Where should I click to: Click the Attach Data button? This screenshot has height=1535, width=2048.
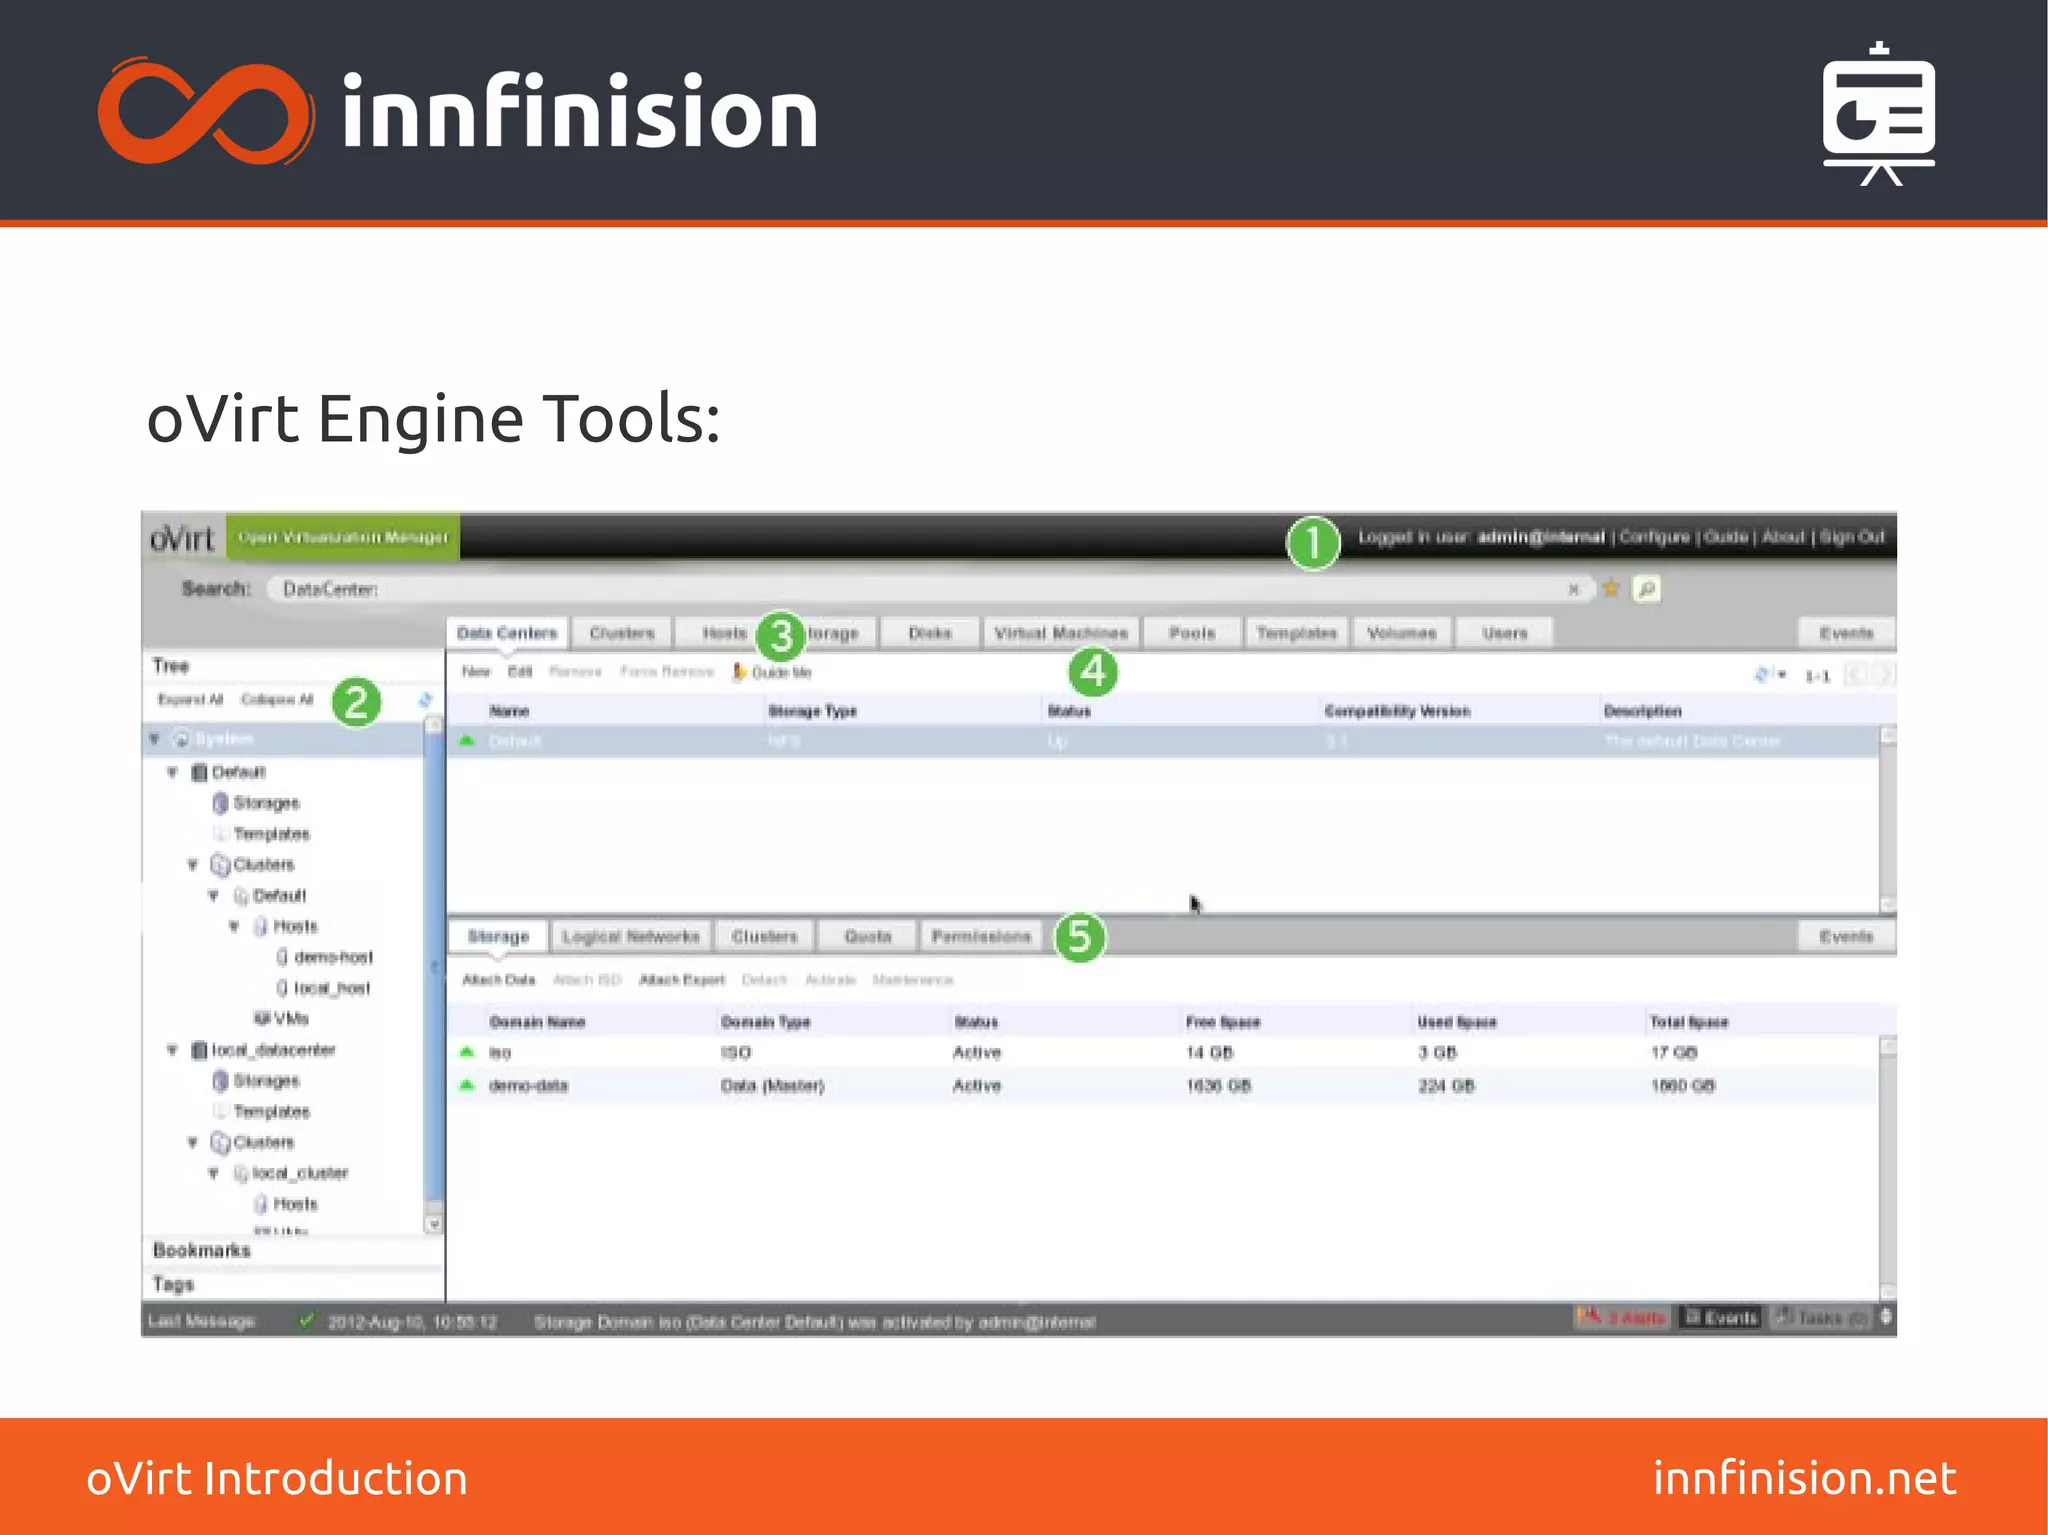[x=499, y=980]
